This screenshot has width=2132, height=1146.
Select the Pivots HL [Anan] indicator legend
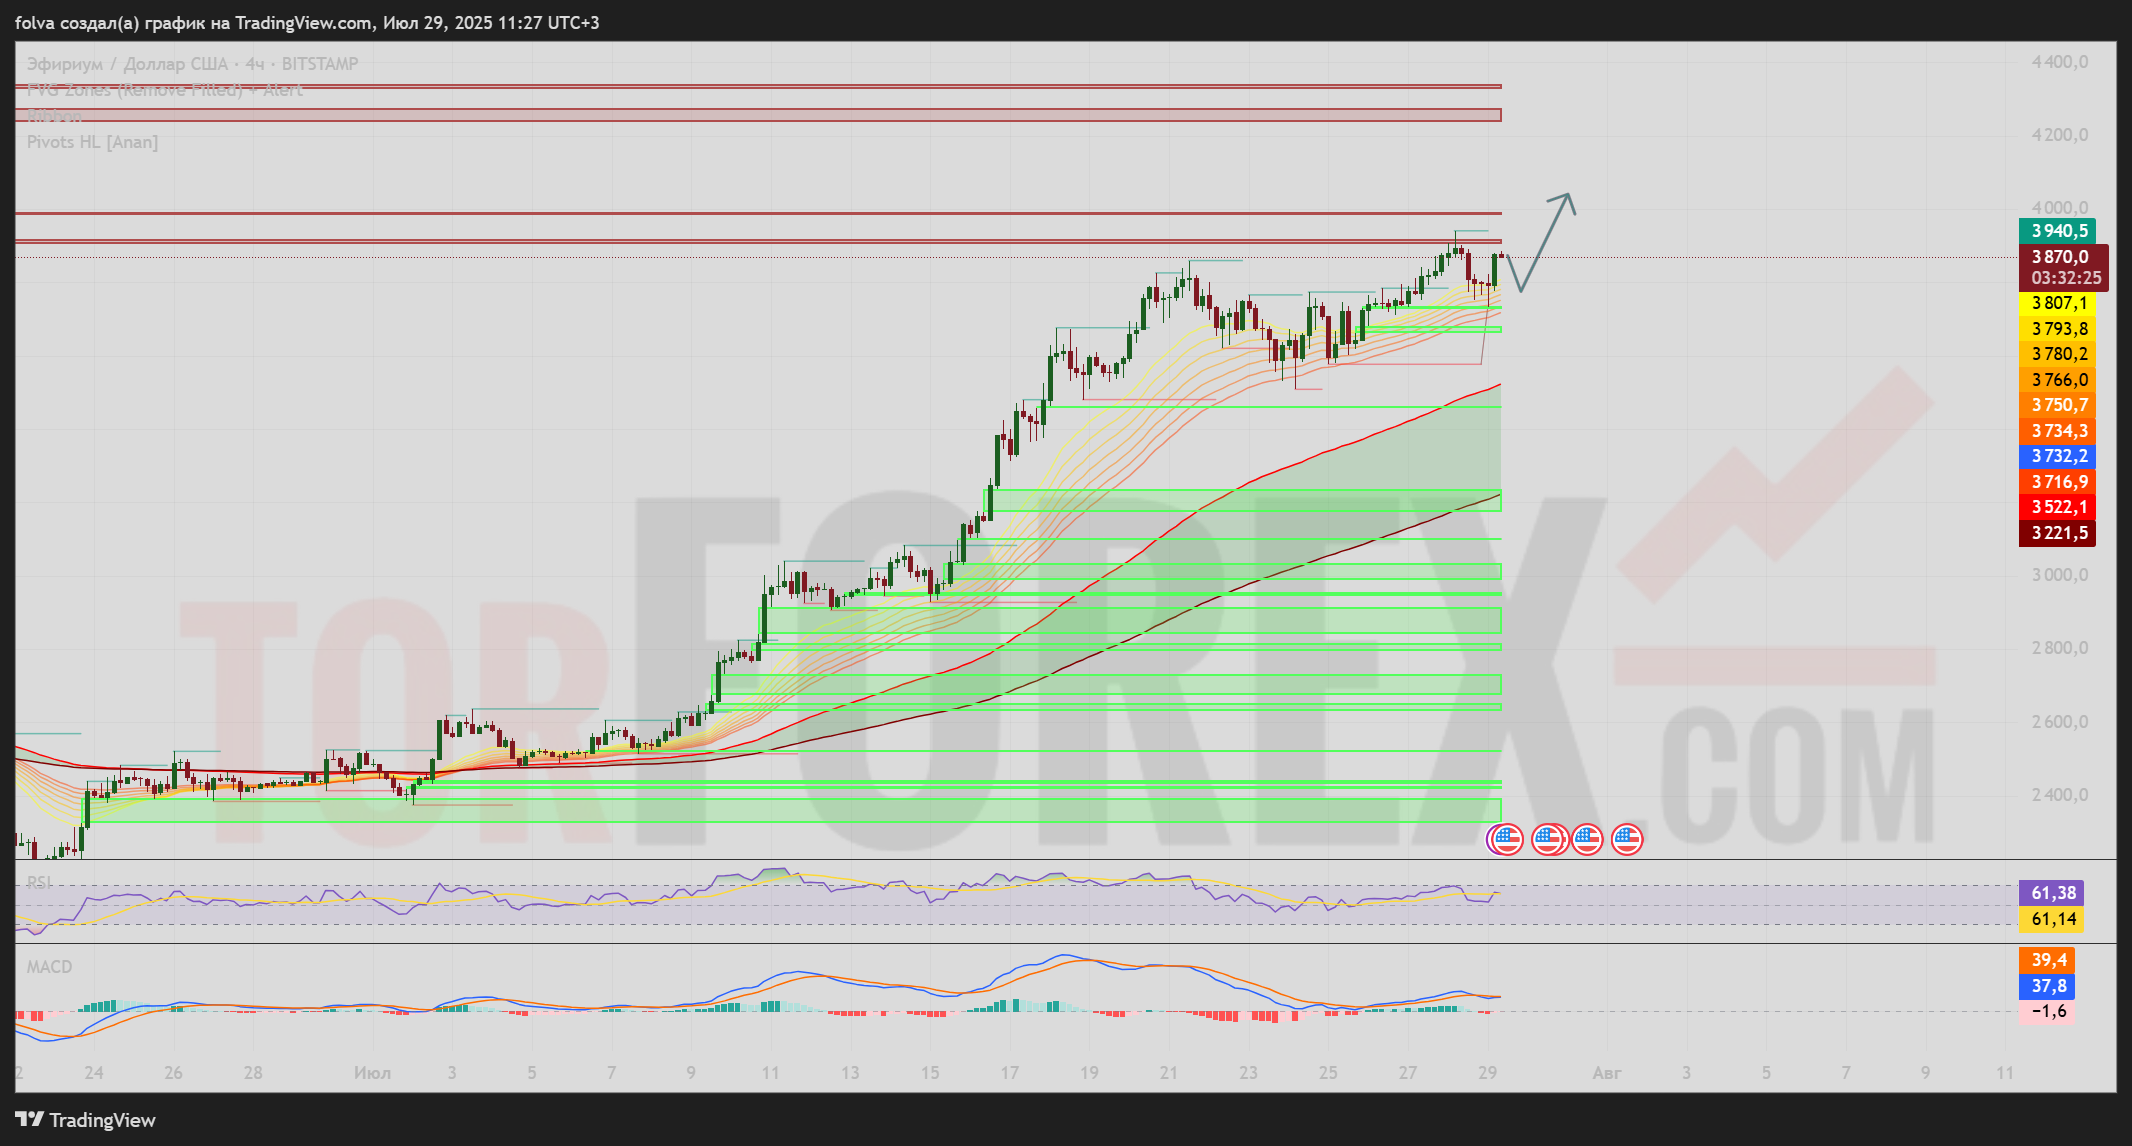[x=92, y=142]
